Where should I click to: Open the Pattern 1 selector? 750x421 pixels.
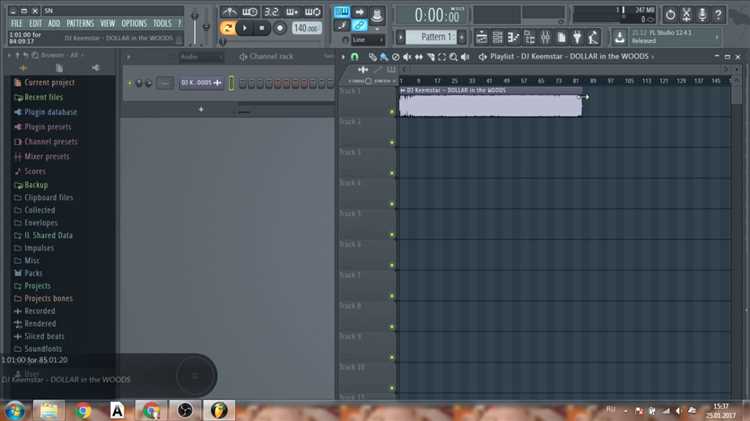[x=433, y=37]
